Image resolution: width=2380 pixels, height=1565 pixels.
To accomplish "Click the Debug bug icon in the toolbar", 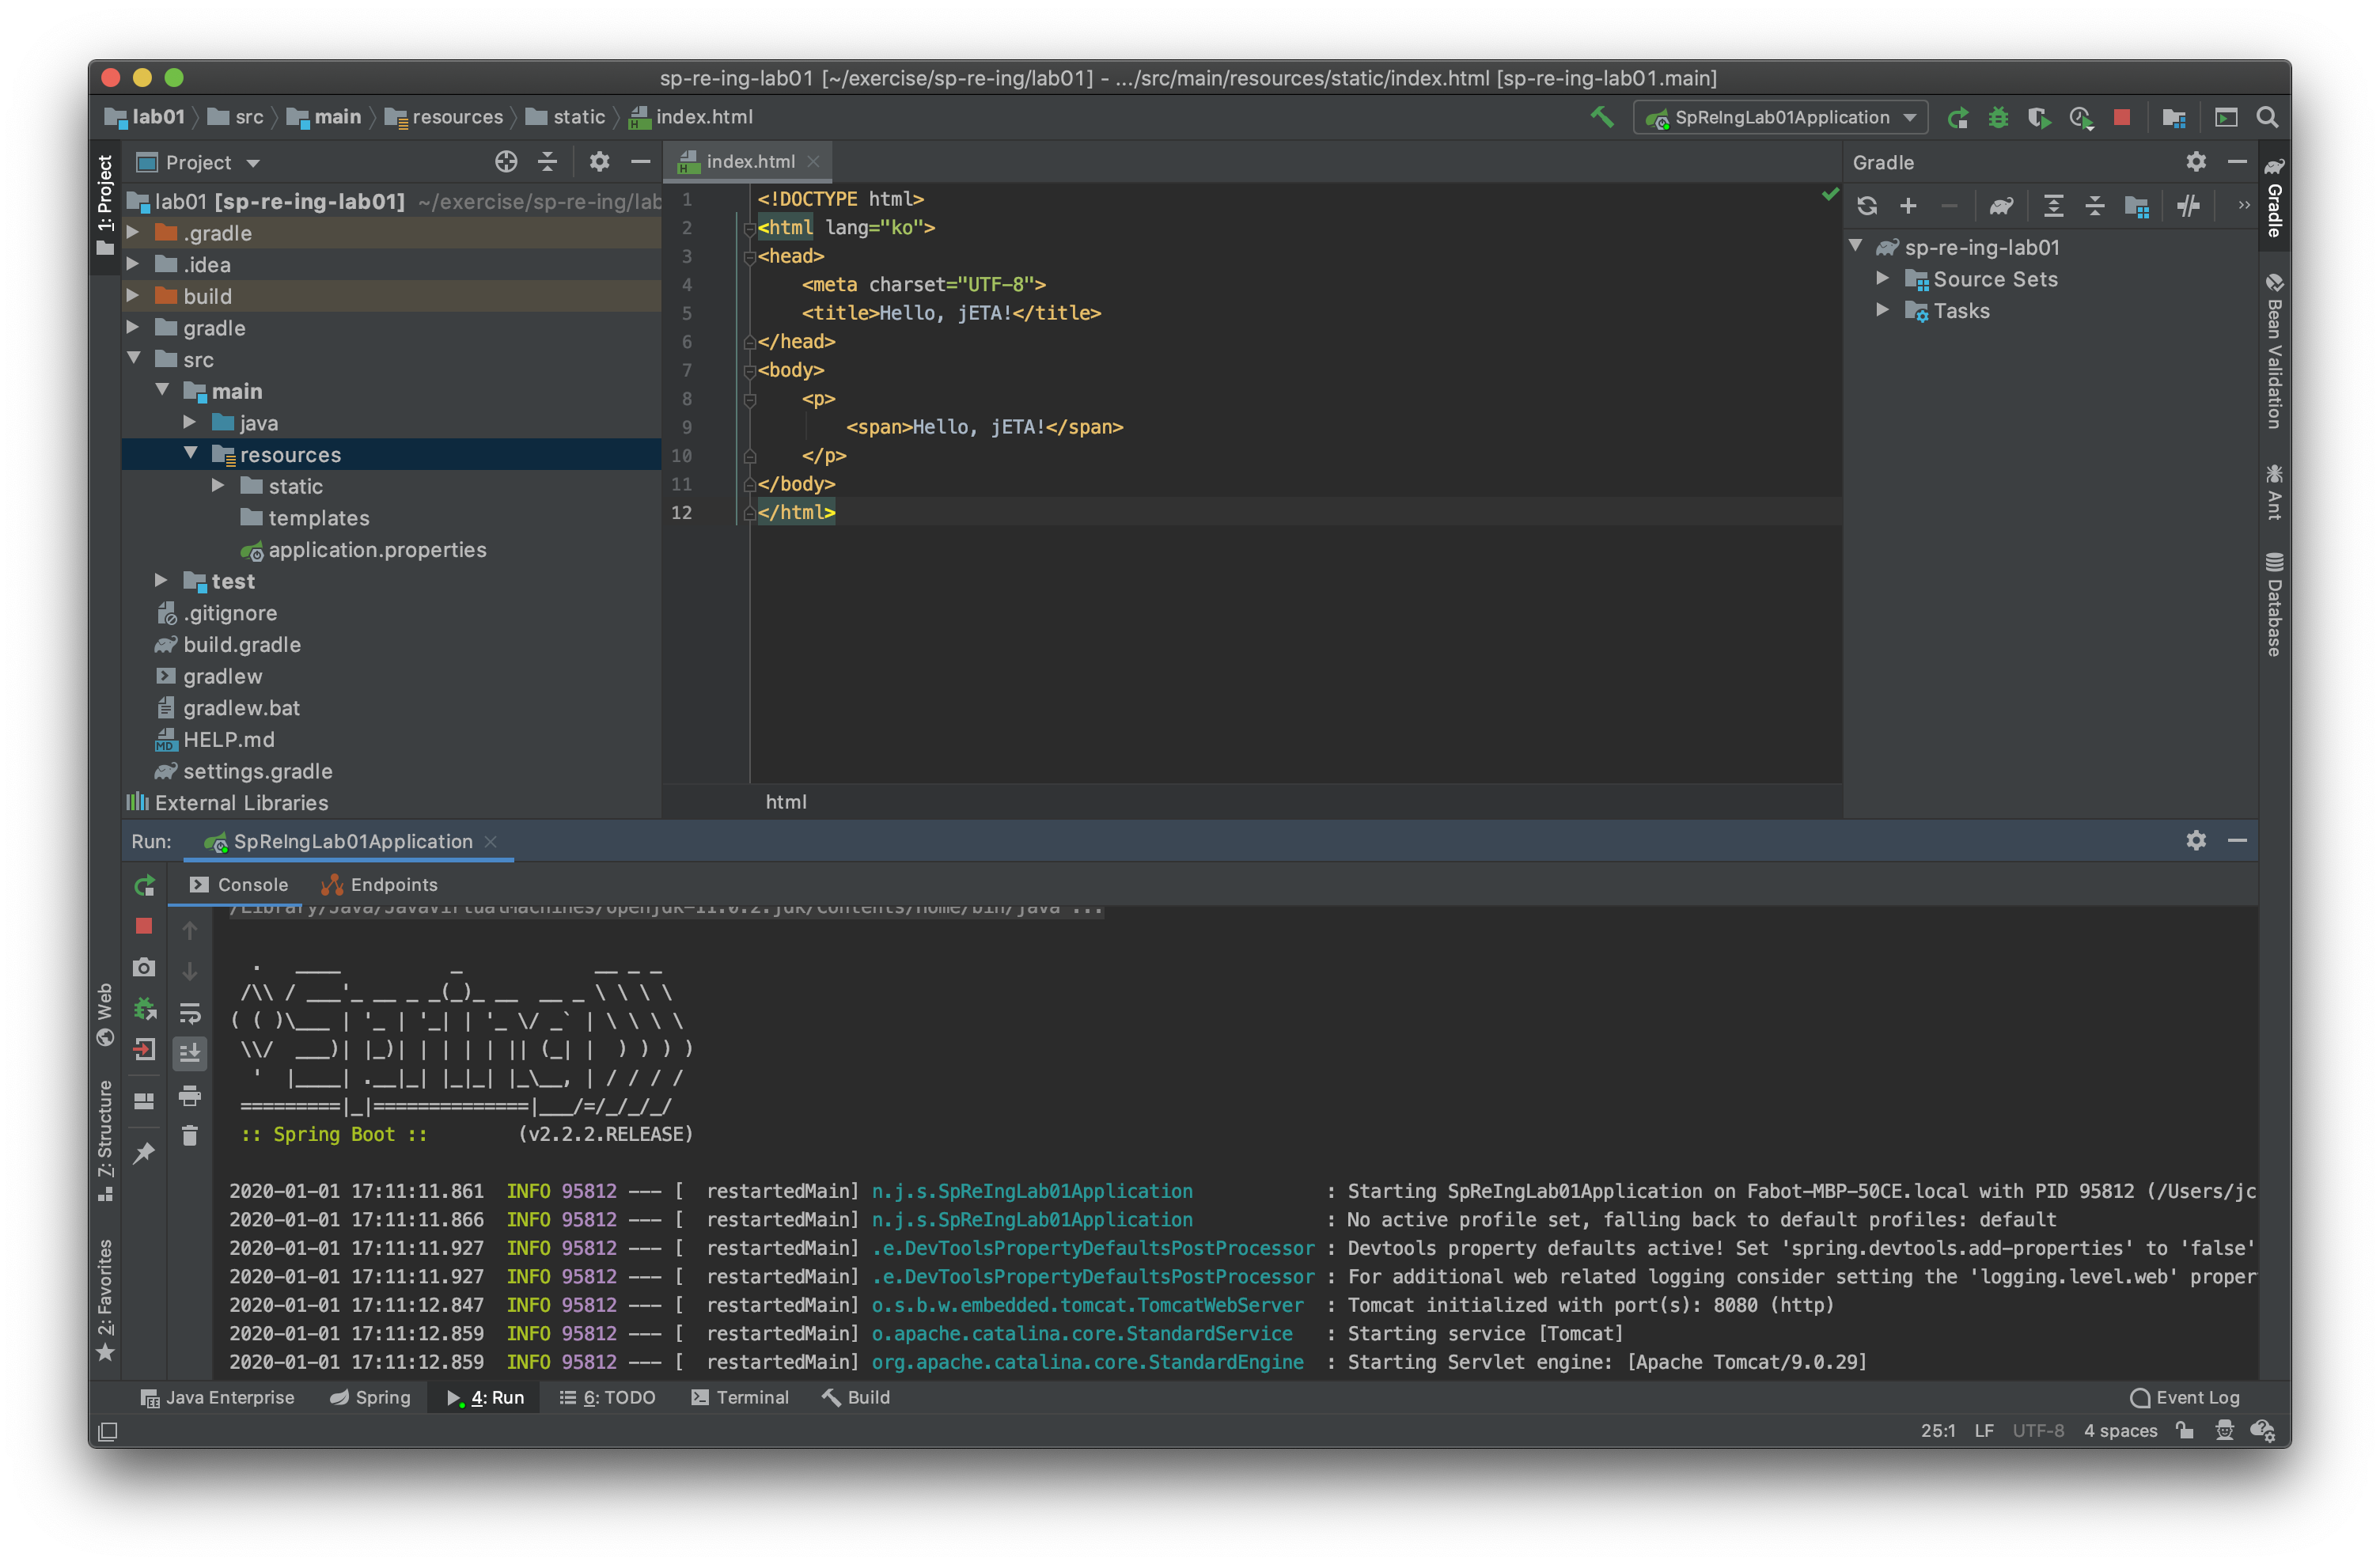I will [x=1998, y=117].
